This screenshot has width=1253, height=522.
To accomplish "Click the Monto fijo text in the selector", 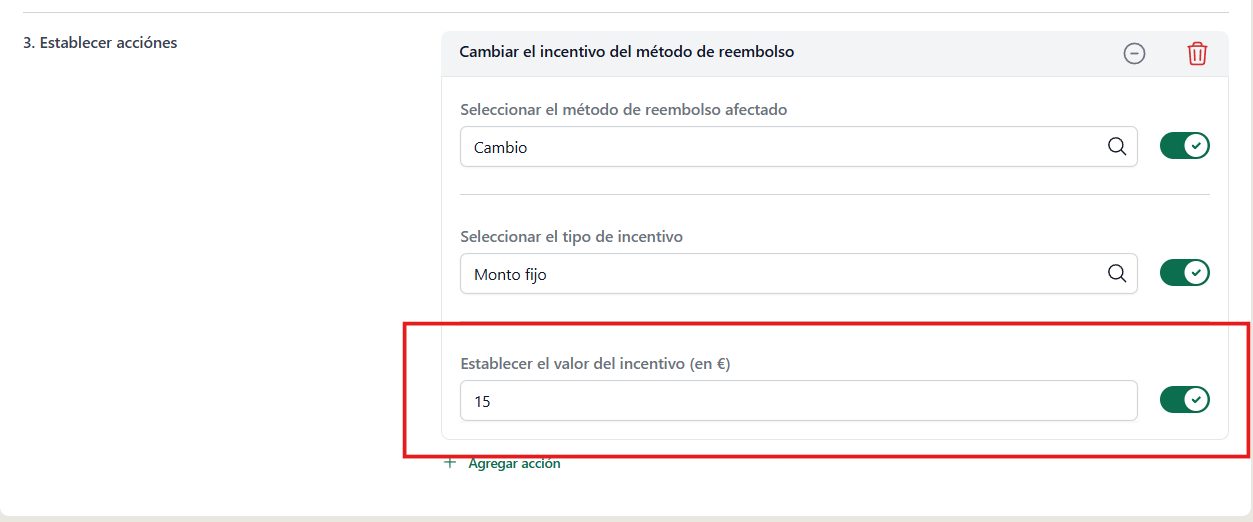I will (510, 274).
